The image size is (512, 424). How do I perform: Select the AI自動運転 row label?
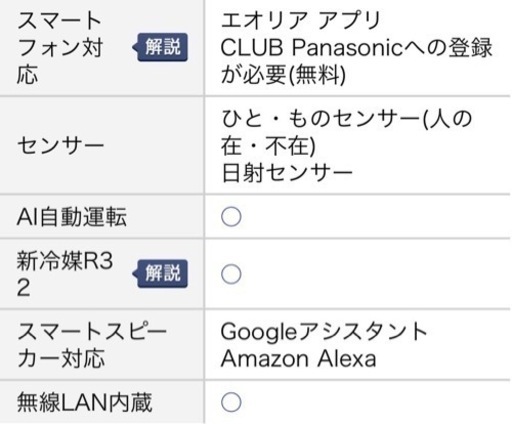pos(72,217)
